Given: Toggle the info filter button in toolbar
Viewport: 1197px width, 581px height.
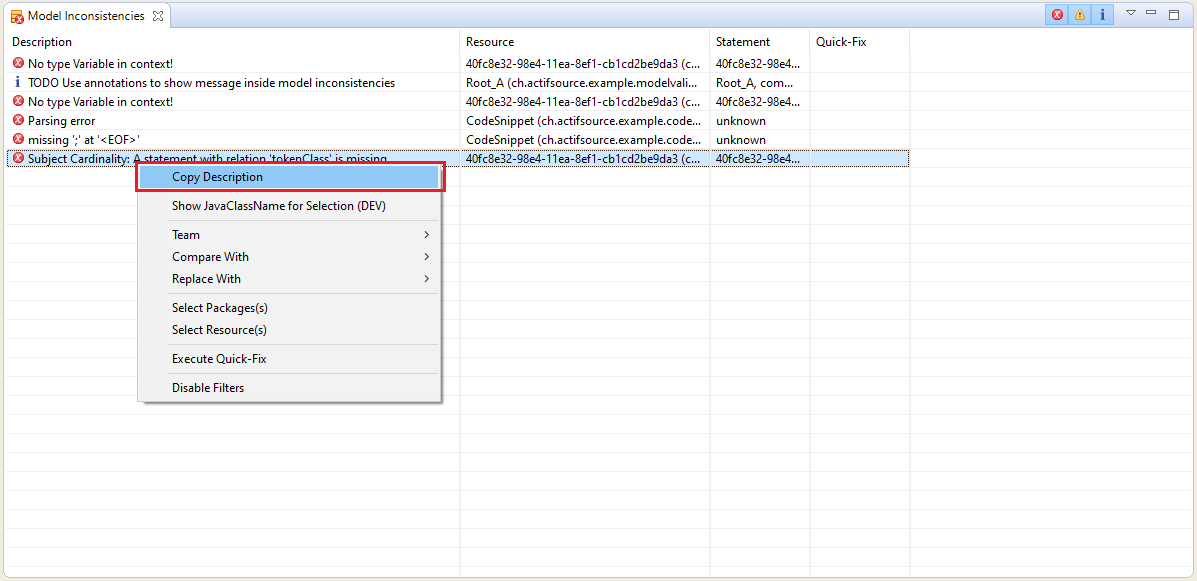Looking at the screenshot, I should 1102,15.
